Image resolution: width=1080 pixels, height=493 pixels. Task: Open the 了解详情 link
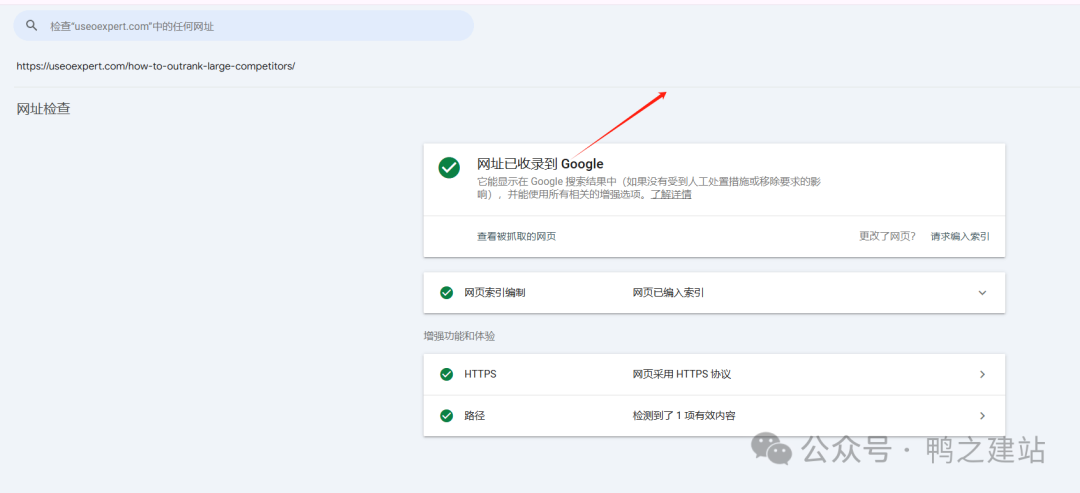click(x=671, y=195)
